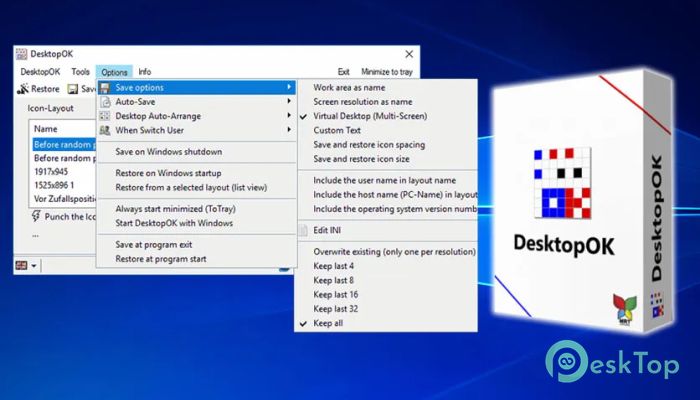Viewport: 700px width, 400px height.
Task: Click the Save options floppy disk icon
Action: (x=105, y=88)
